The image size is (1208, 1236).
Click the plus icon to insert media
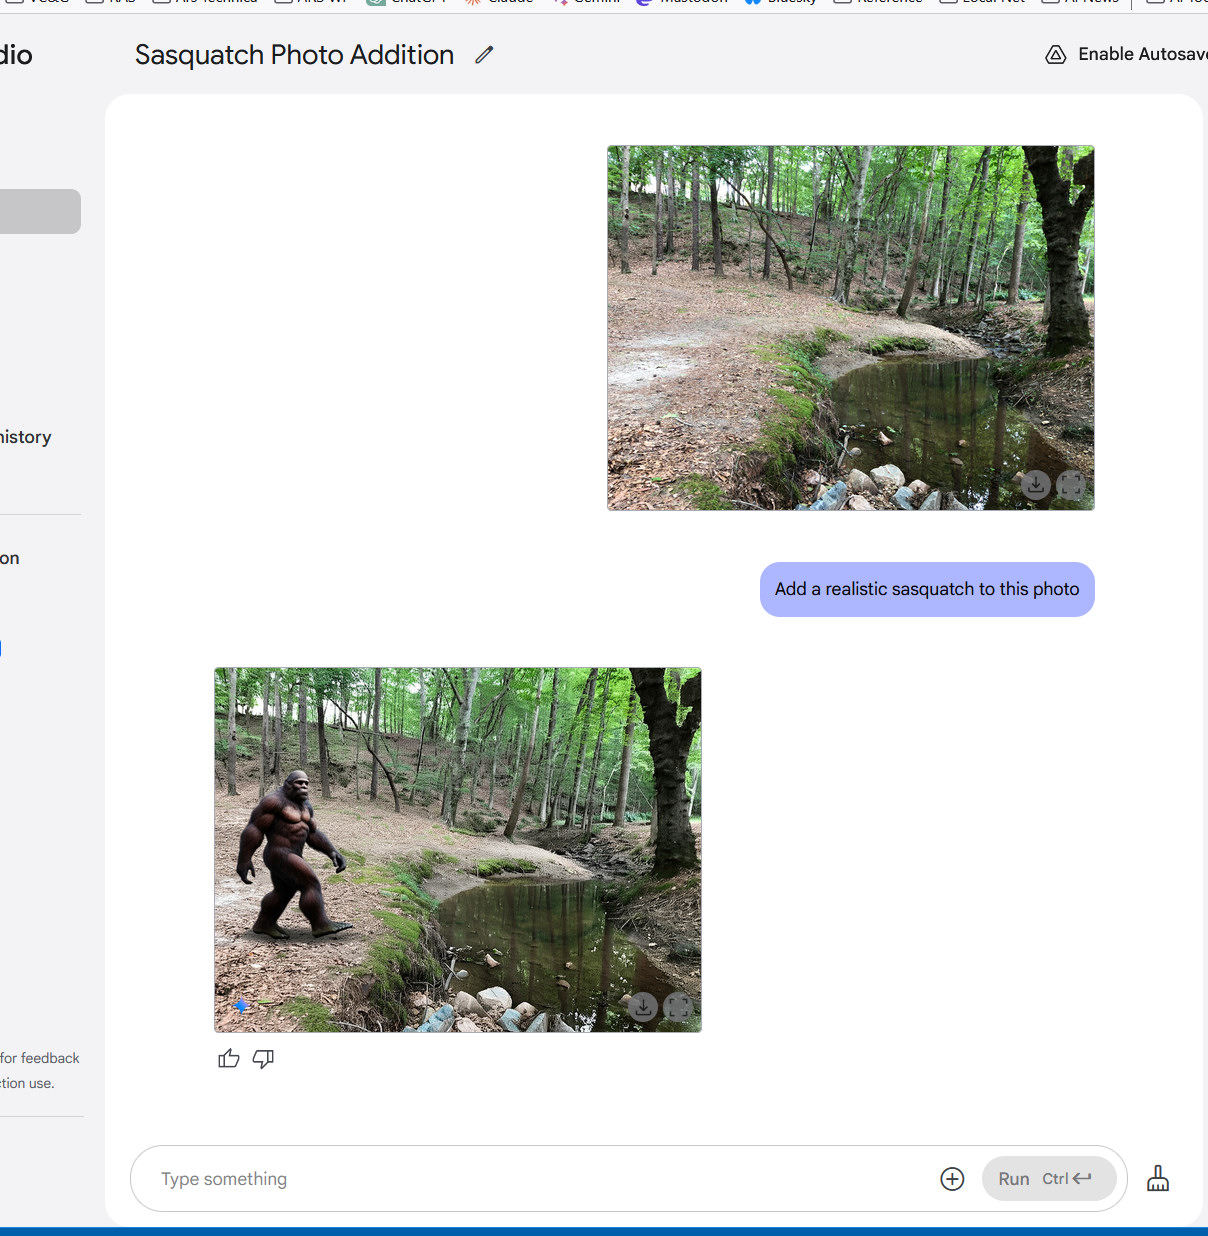tap(952, 1179)
